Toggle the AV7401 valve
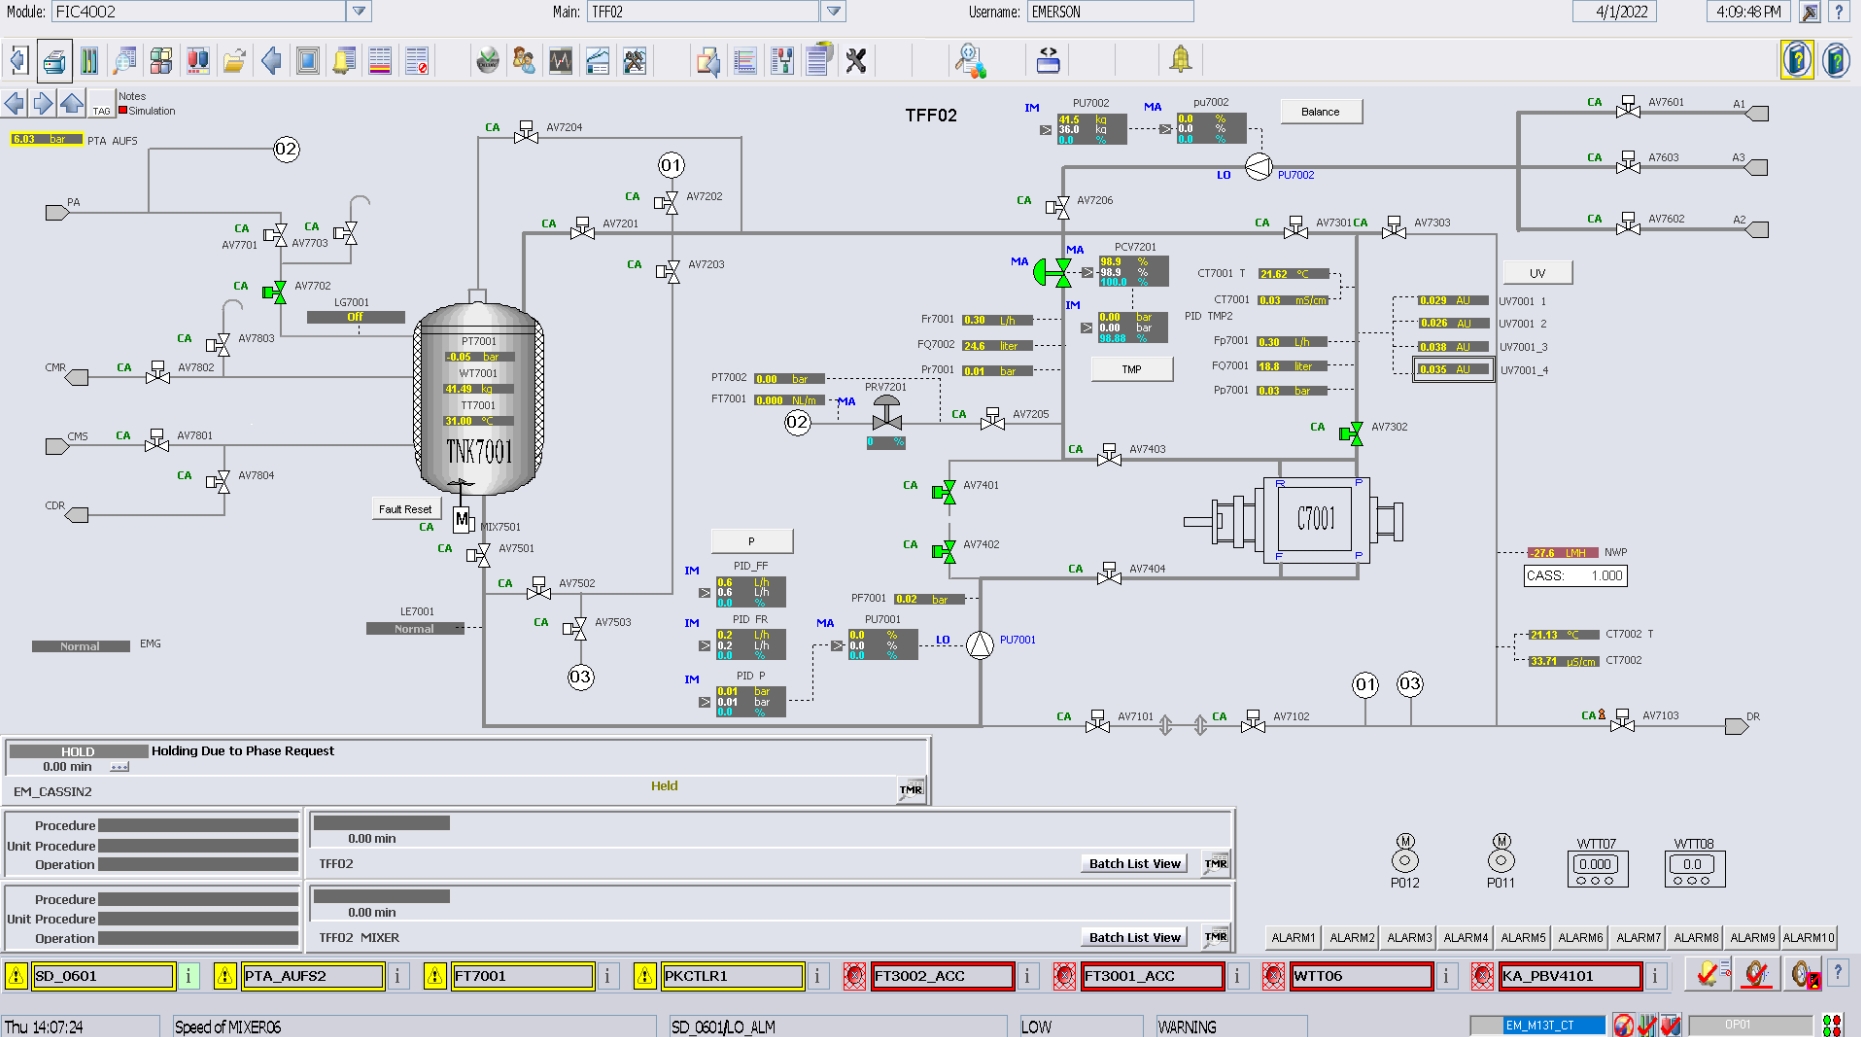Screen dimensions: 1861x1037 [943, 491]
